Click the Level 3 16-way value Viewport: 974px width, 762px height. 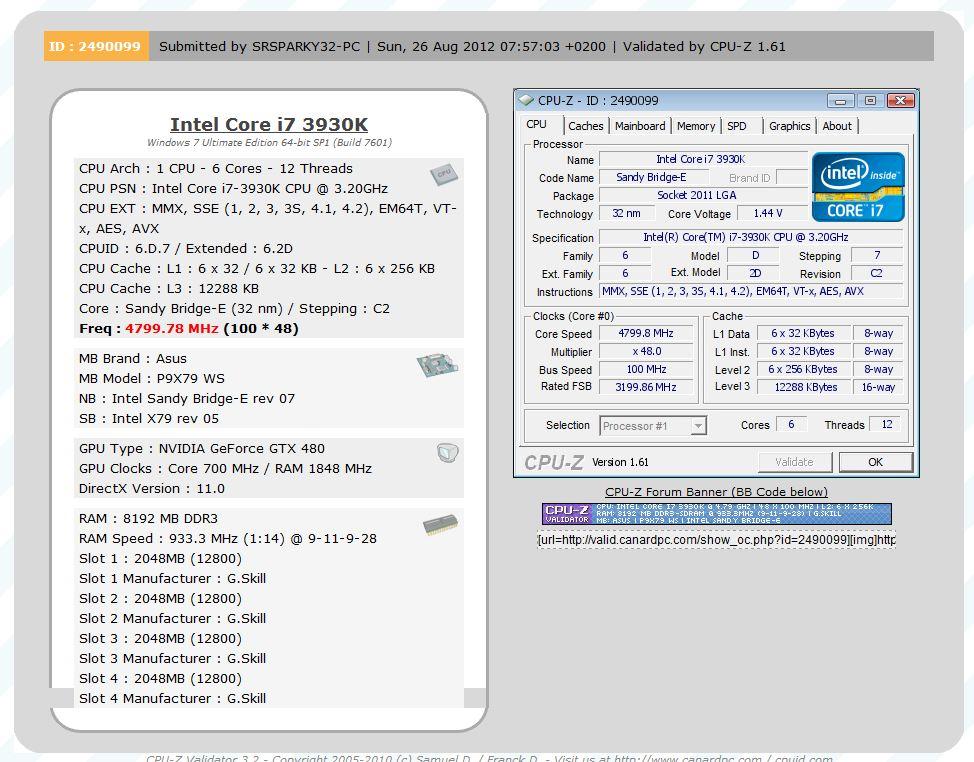pos(878,387)
